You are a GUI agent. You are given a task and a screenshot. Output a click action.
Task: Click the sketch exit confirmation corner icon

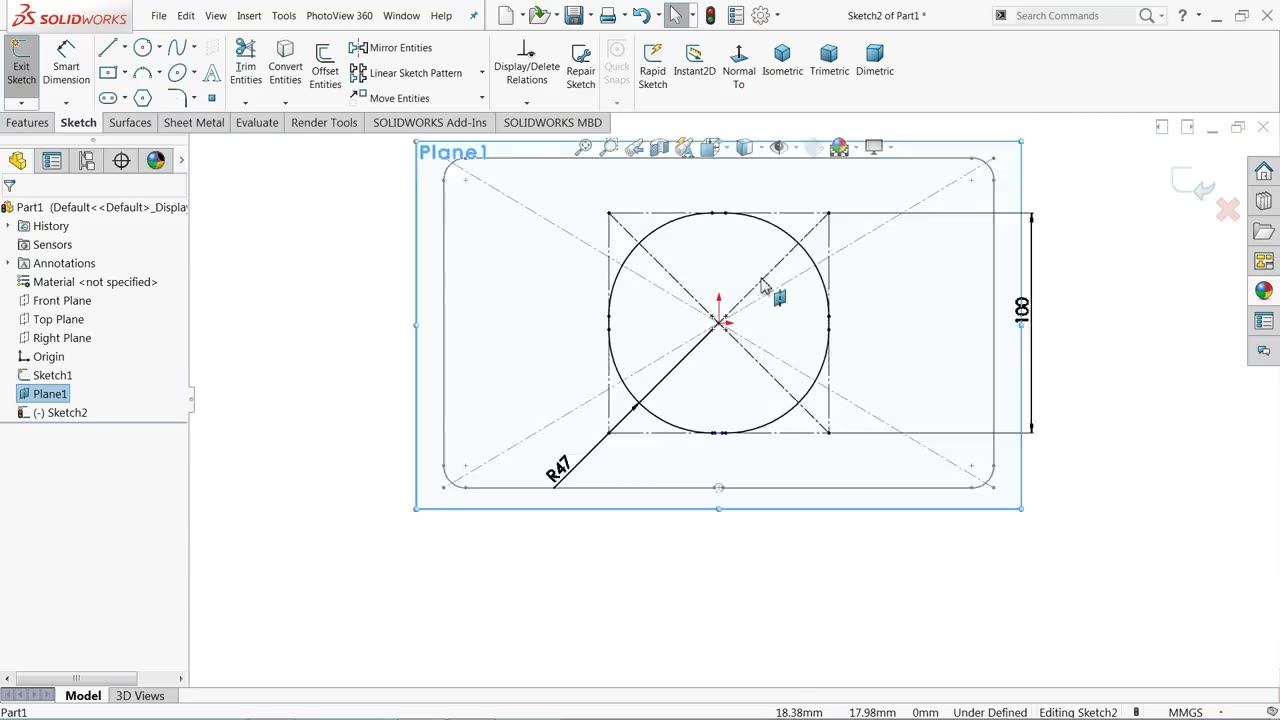(1193, 184)
